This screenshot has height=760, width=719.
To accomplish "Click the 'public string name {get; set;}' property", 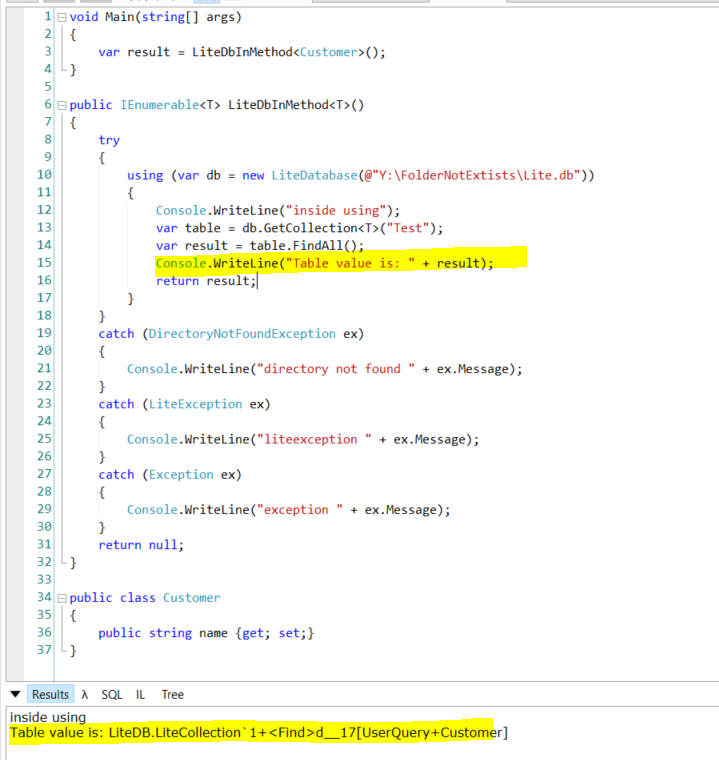I will pos(206,633).
